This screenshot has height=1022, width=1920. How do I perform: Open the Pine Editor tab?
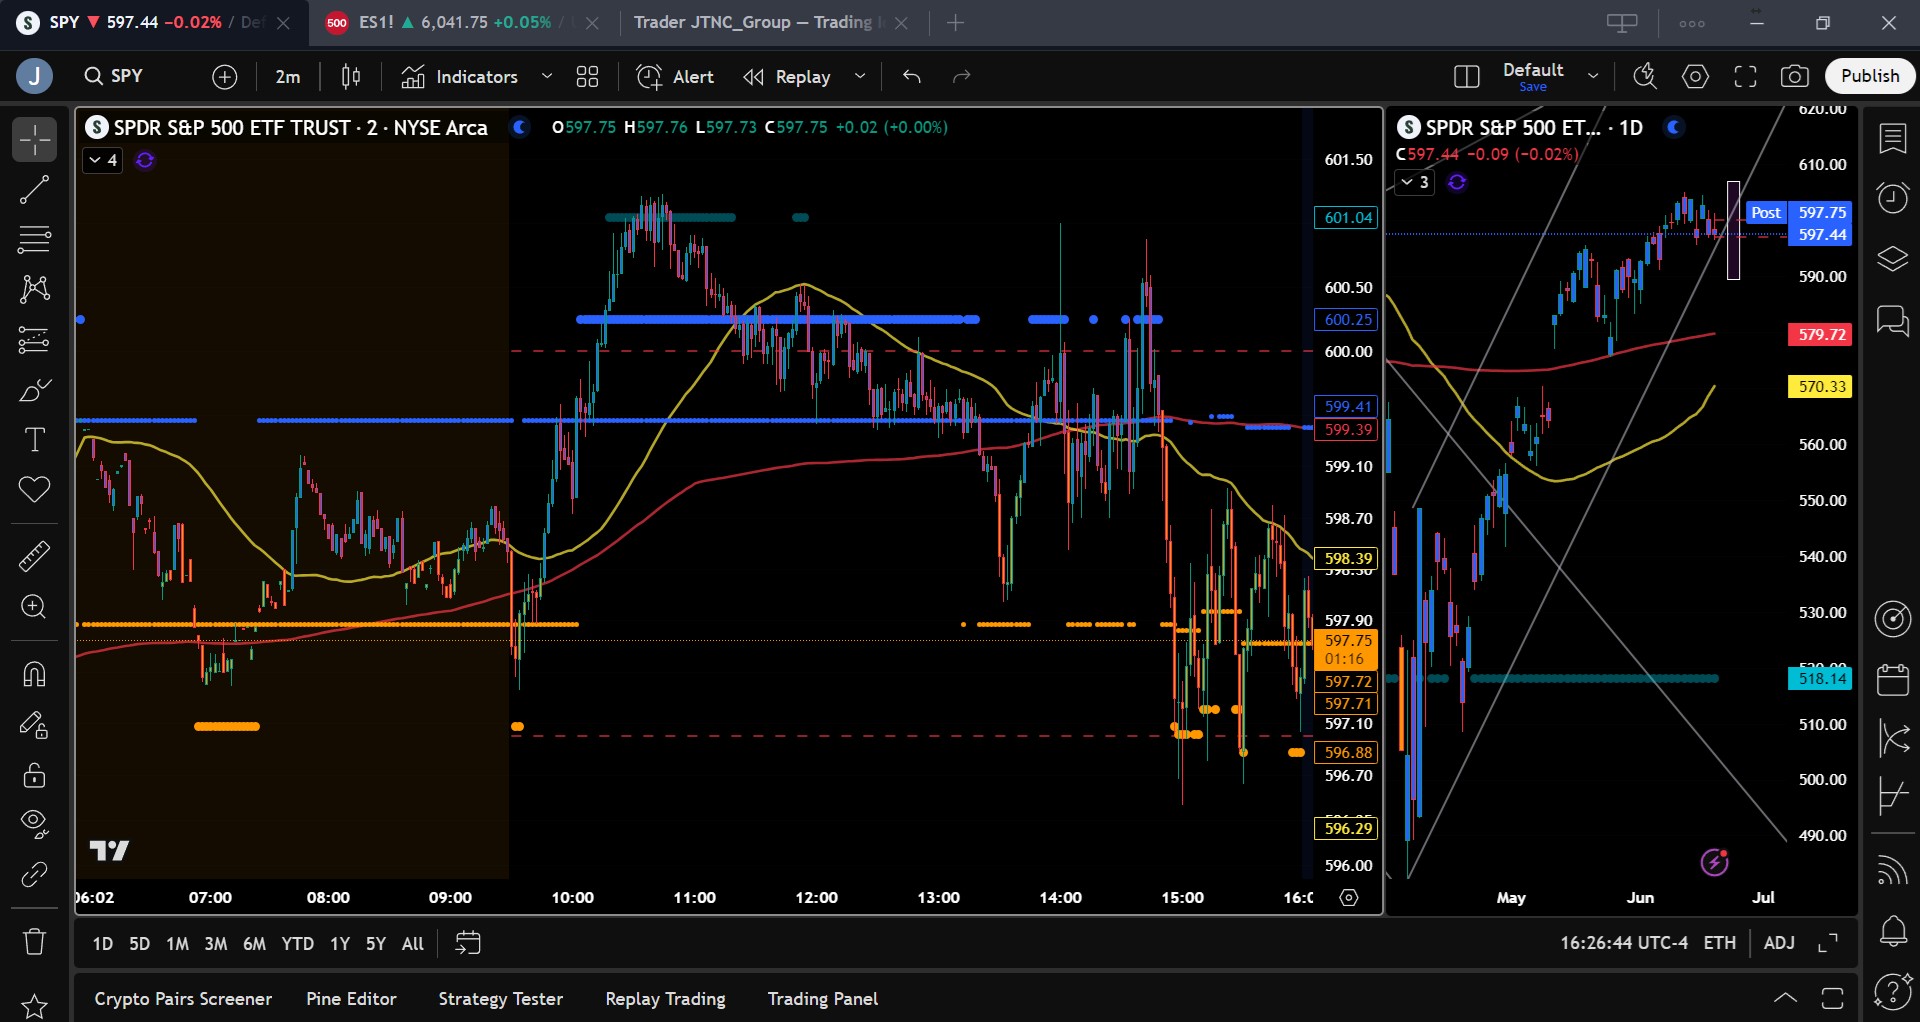351,999
